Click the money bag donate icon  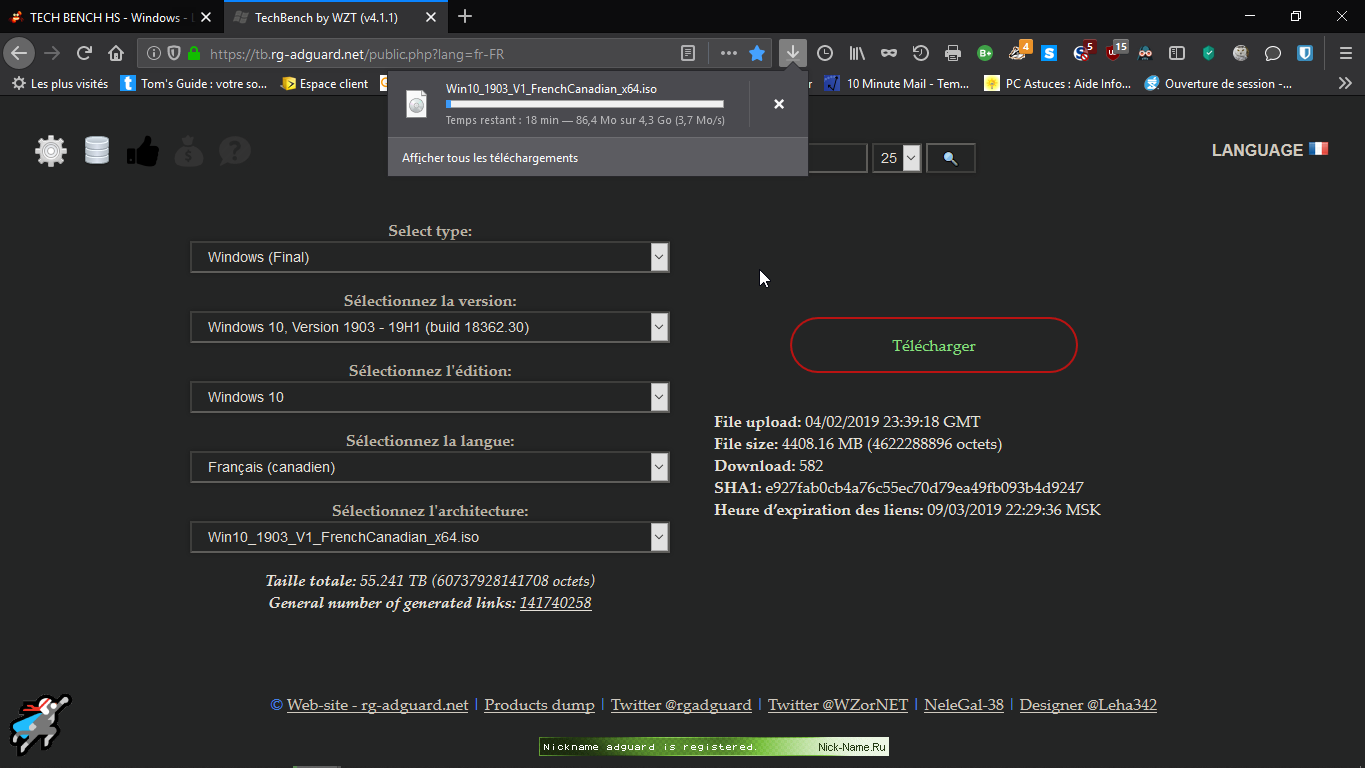189,151
